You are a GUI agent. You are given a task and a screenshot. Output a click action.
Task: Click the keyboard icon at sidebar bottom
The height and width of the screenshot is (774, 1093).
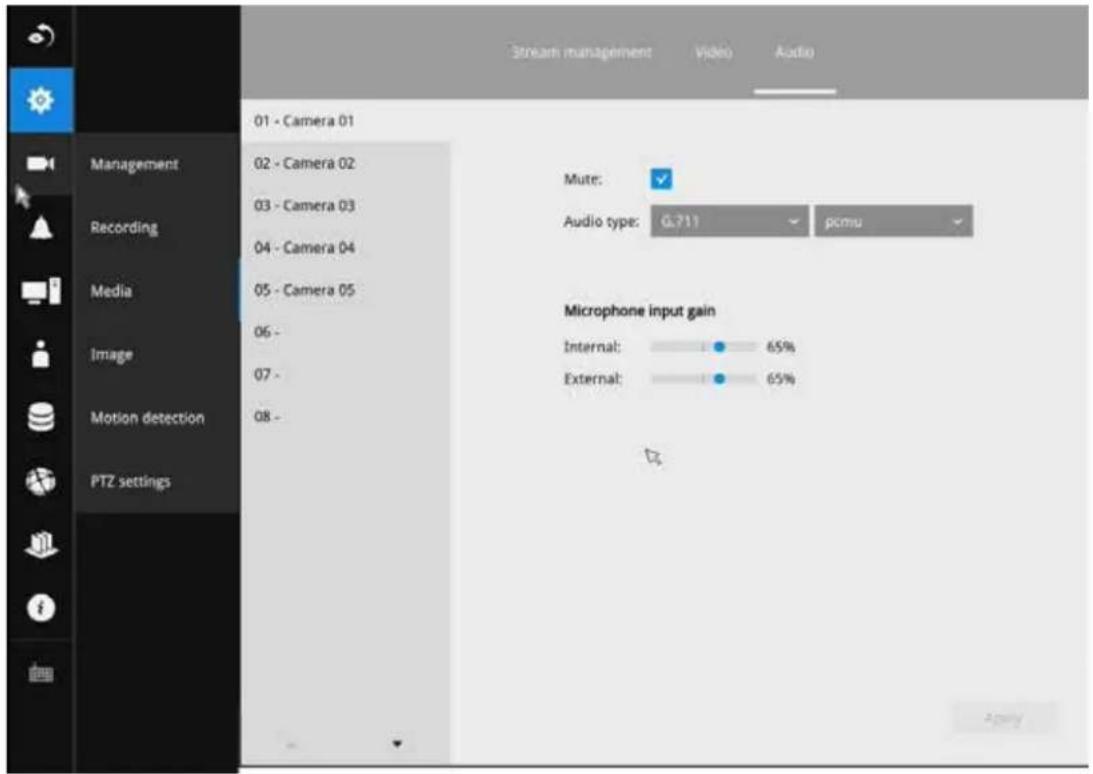coord(40,673)
